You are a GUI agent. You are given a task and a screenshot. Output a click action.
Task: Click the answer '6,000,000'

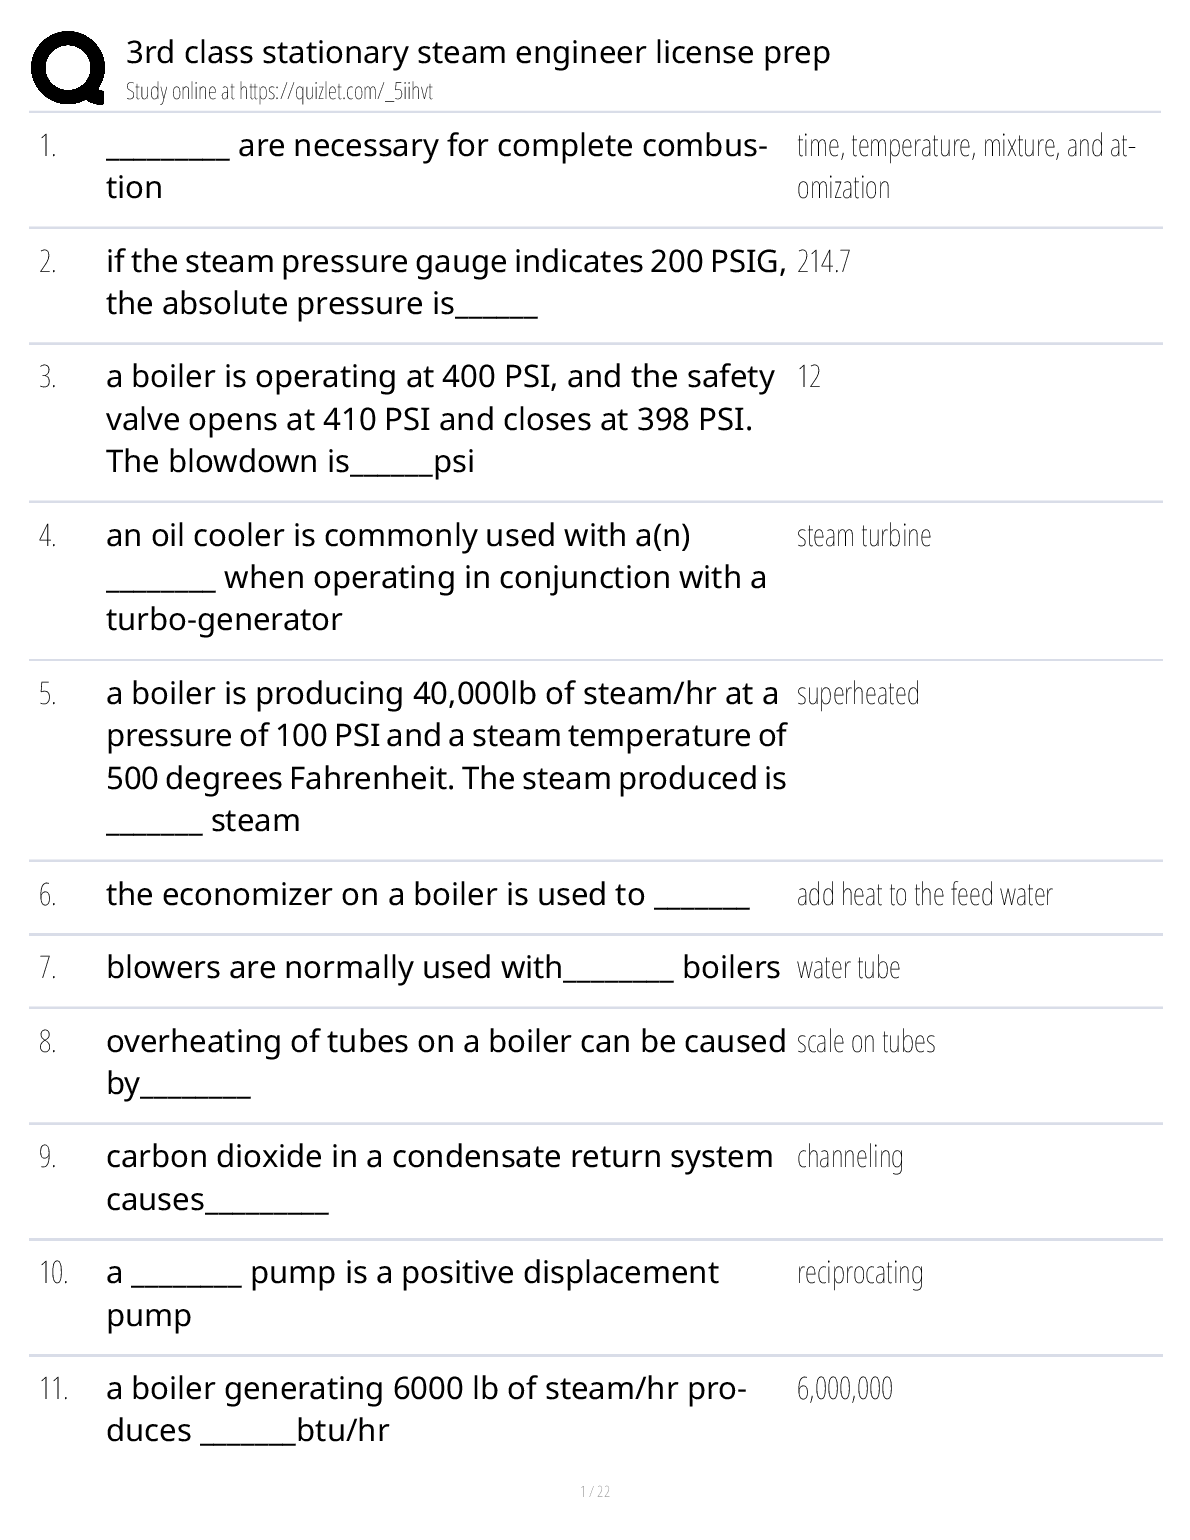tap(845, 1389)
